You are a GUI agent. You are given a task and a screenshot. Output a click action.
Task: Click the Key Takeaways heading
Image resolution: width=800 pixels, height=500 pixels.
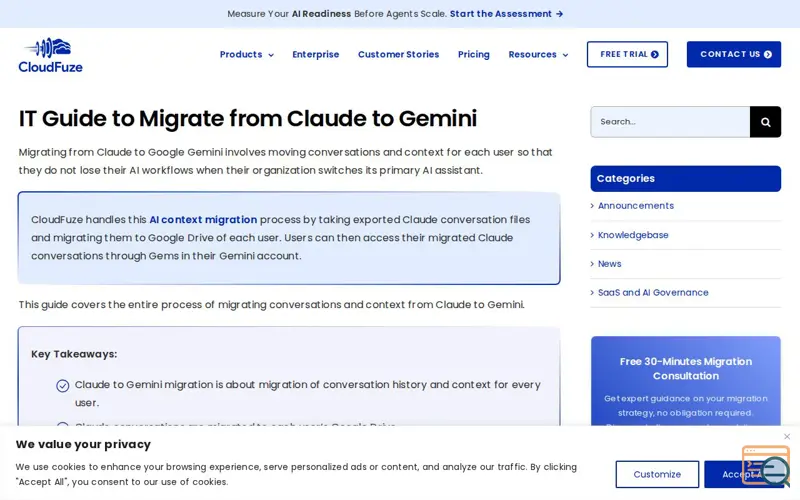tap(74, 354)
